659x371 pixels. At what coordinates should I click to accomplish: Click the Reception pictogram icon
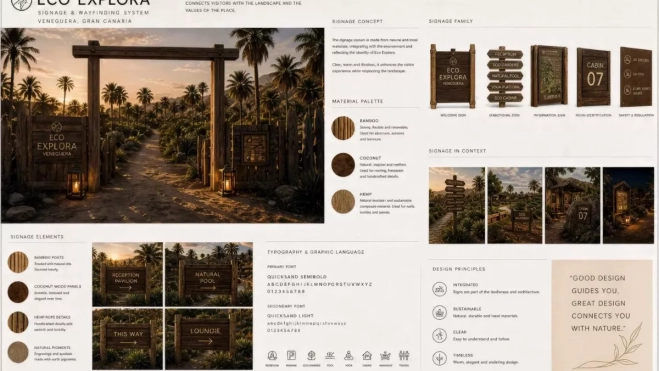pos(272,356)
